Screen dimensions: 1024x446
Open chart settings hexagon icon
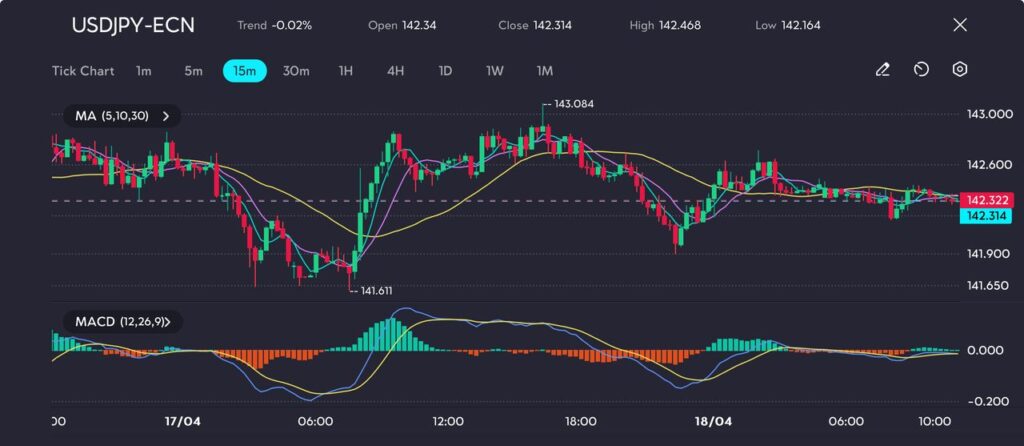959,70
